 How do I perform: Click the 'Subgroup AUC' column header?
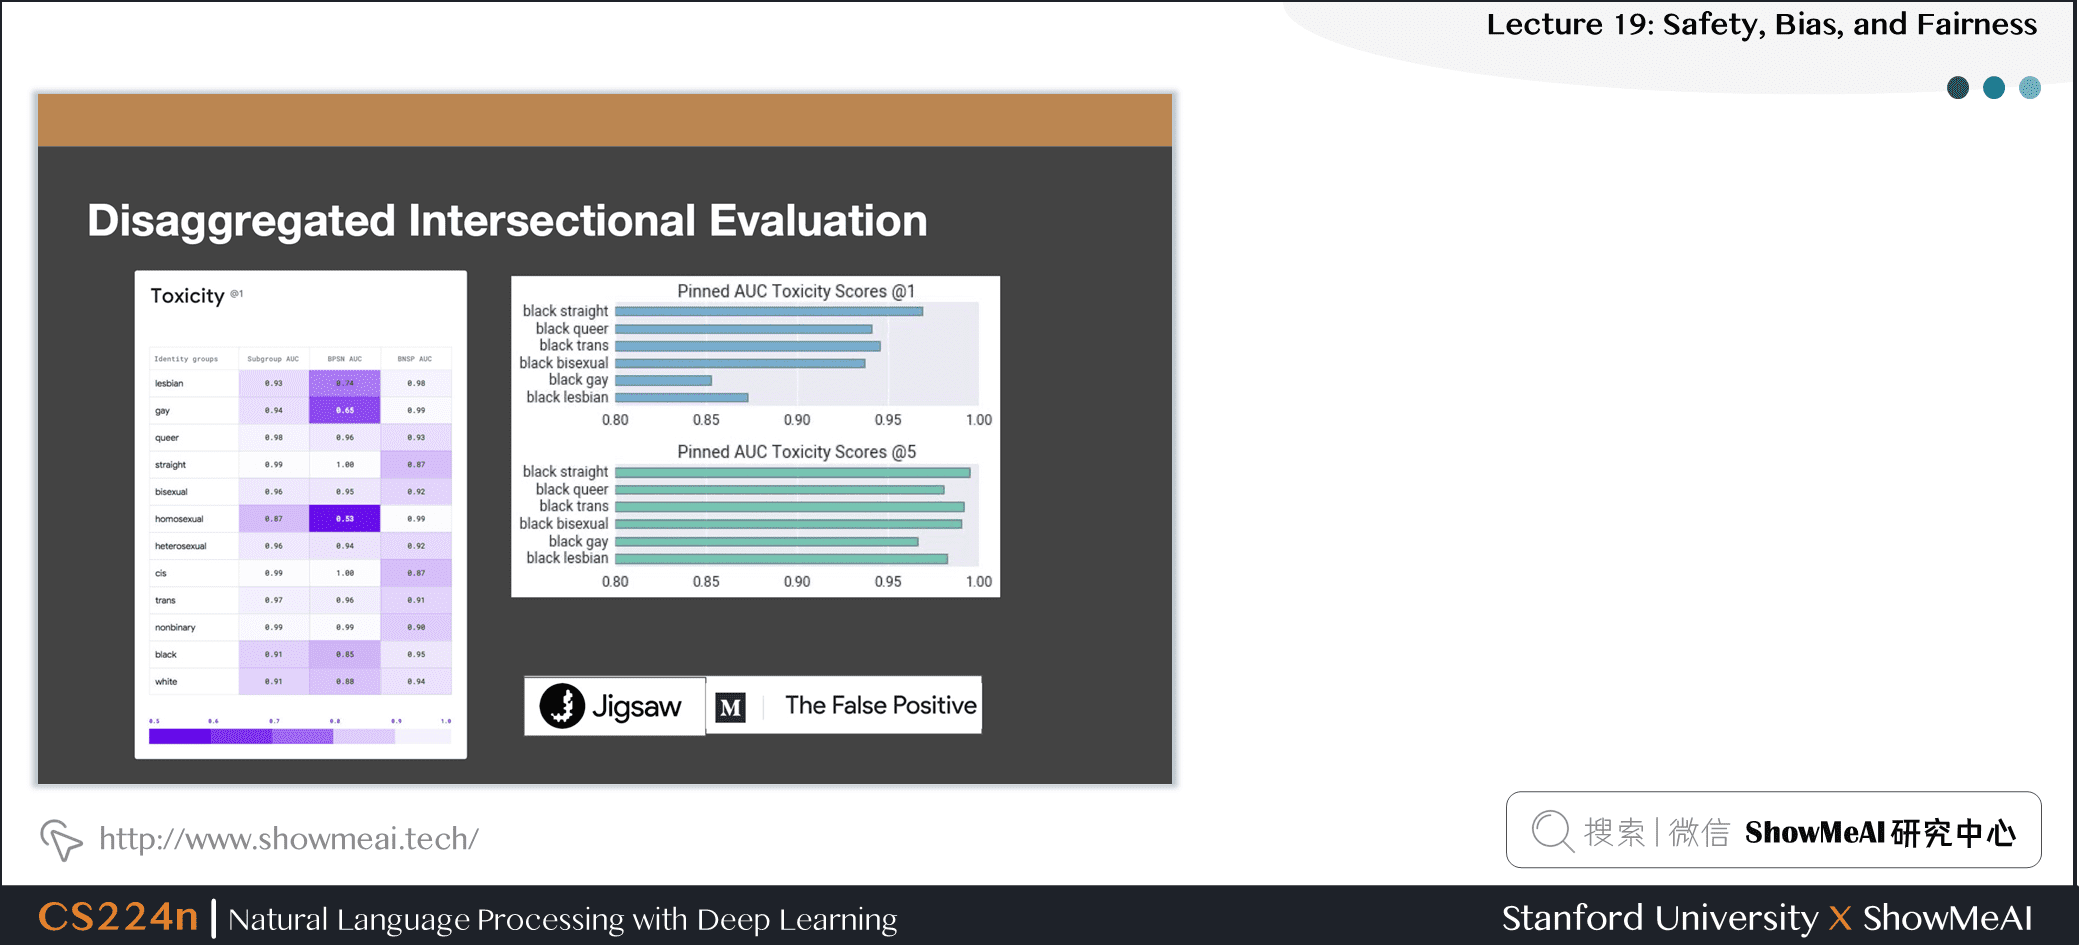[x=273, y=359]
